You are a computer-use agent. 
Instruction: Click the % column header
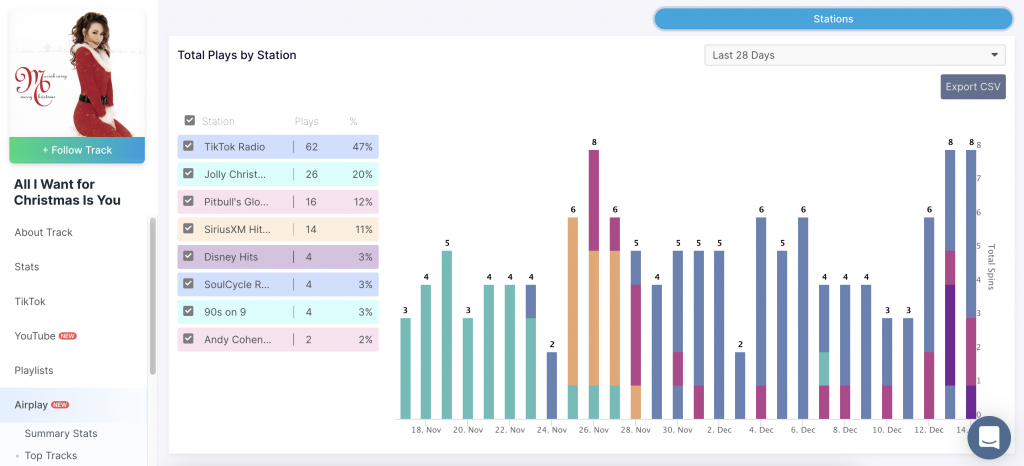pos(353,121)
